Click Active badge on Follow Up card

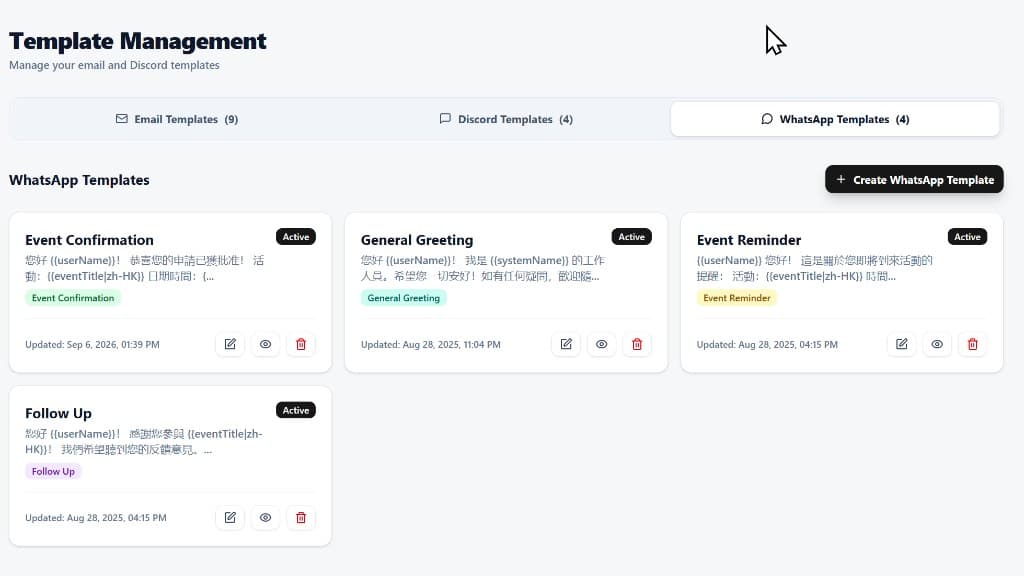pyautogui.click(x=296, y=410)
